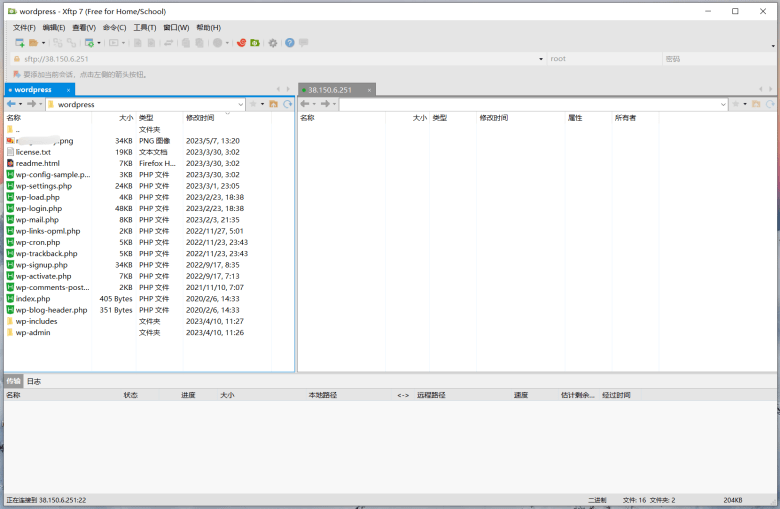
Task: Open help via the blue question mark icon
Action: [290, 43]
